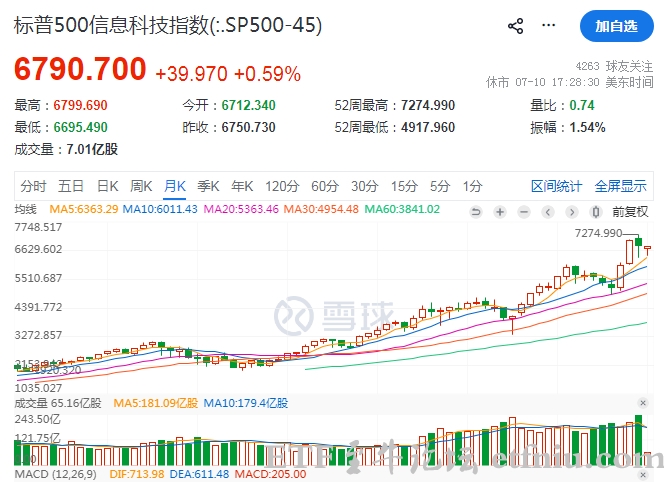Click the 最低 value 6695.490
The height and width of the screenshot is (482, 669).
[x=80, y=127]
